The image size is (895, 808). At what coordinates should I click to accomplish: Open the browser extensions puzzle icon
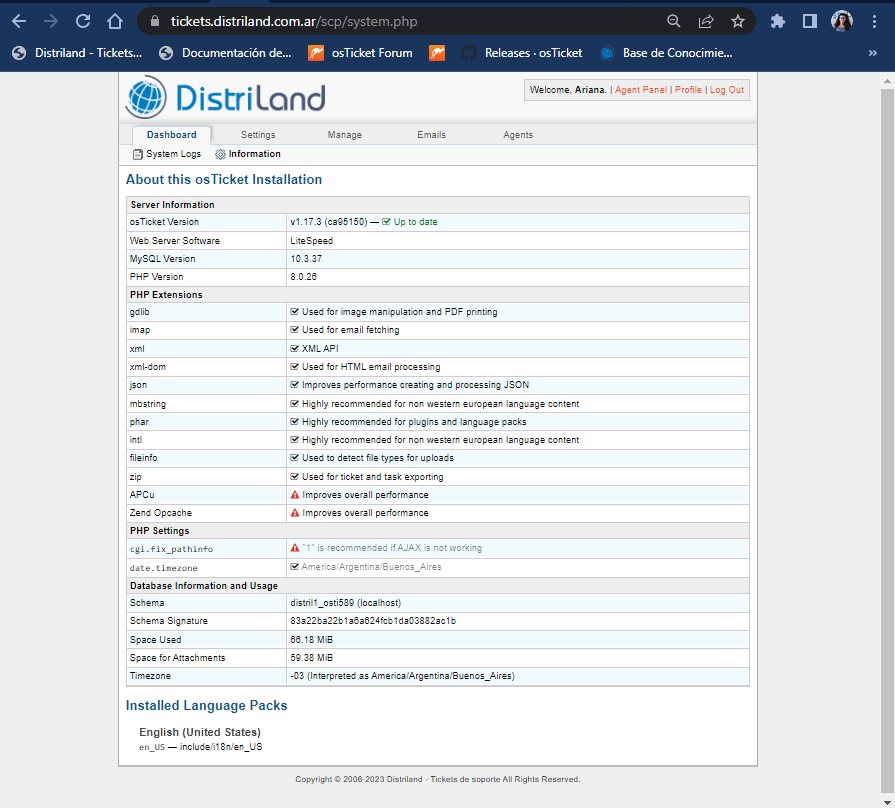[x=777, y=21]
